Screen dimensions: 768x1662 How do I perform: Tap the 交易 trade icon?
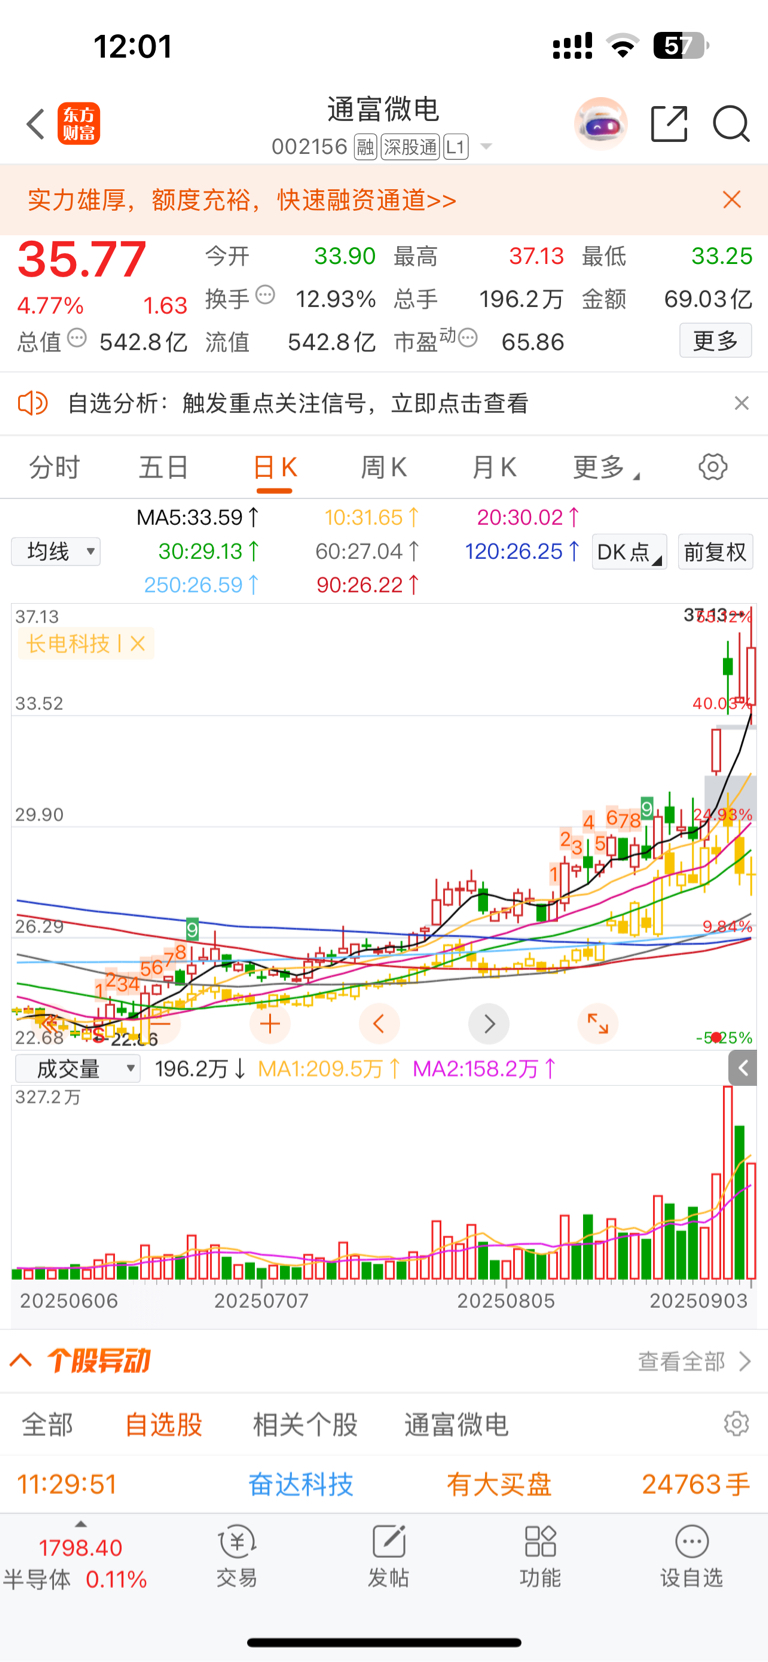click(237, 1557)
